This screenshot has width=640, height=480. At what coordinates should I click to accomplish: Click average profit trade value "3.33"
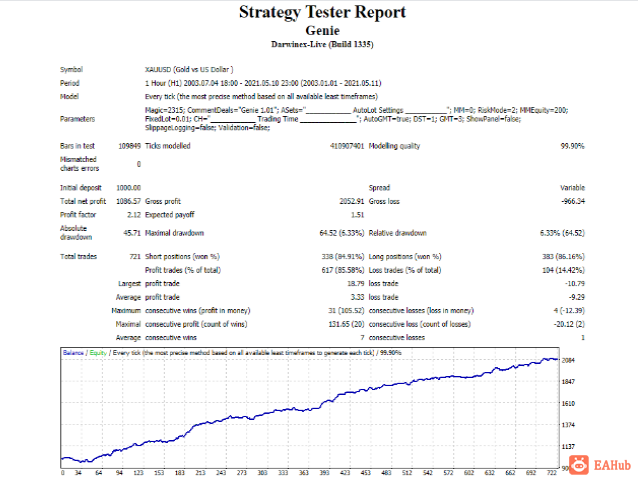(x=357, y=298)
